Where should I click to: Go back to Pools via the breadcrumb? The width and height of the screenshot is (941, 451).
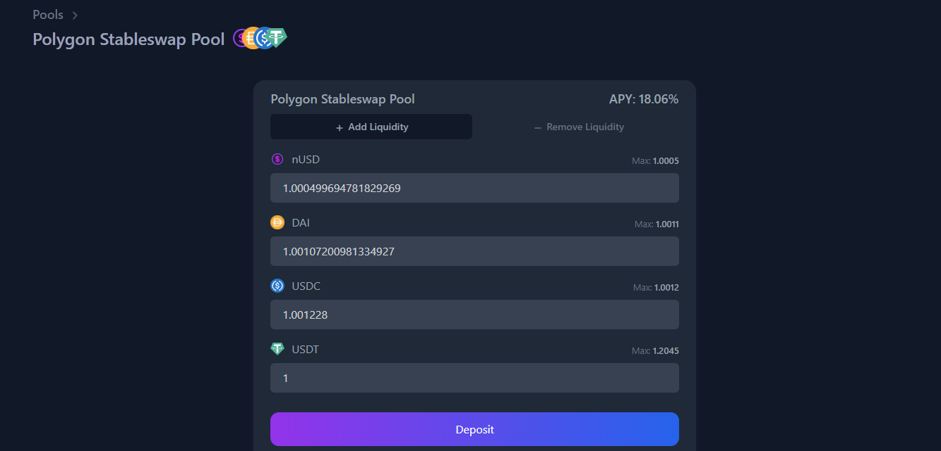tap(47, 15)
